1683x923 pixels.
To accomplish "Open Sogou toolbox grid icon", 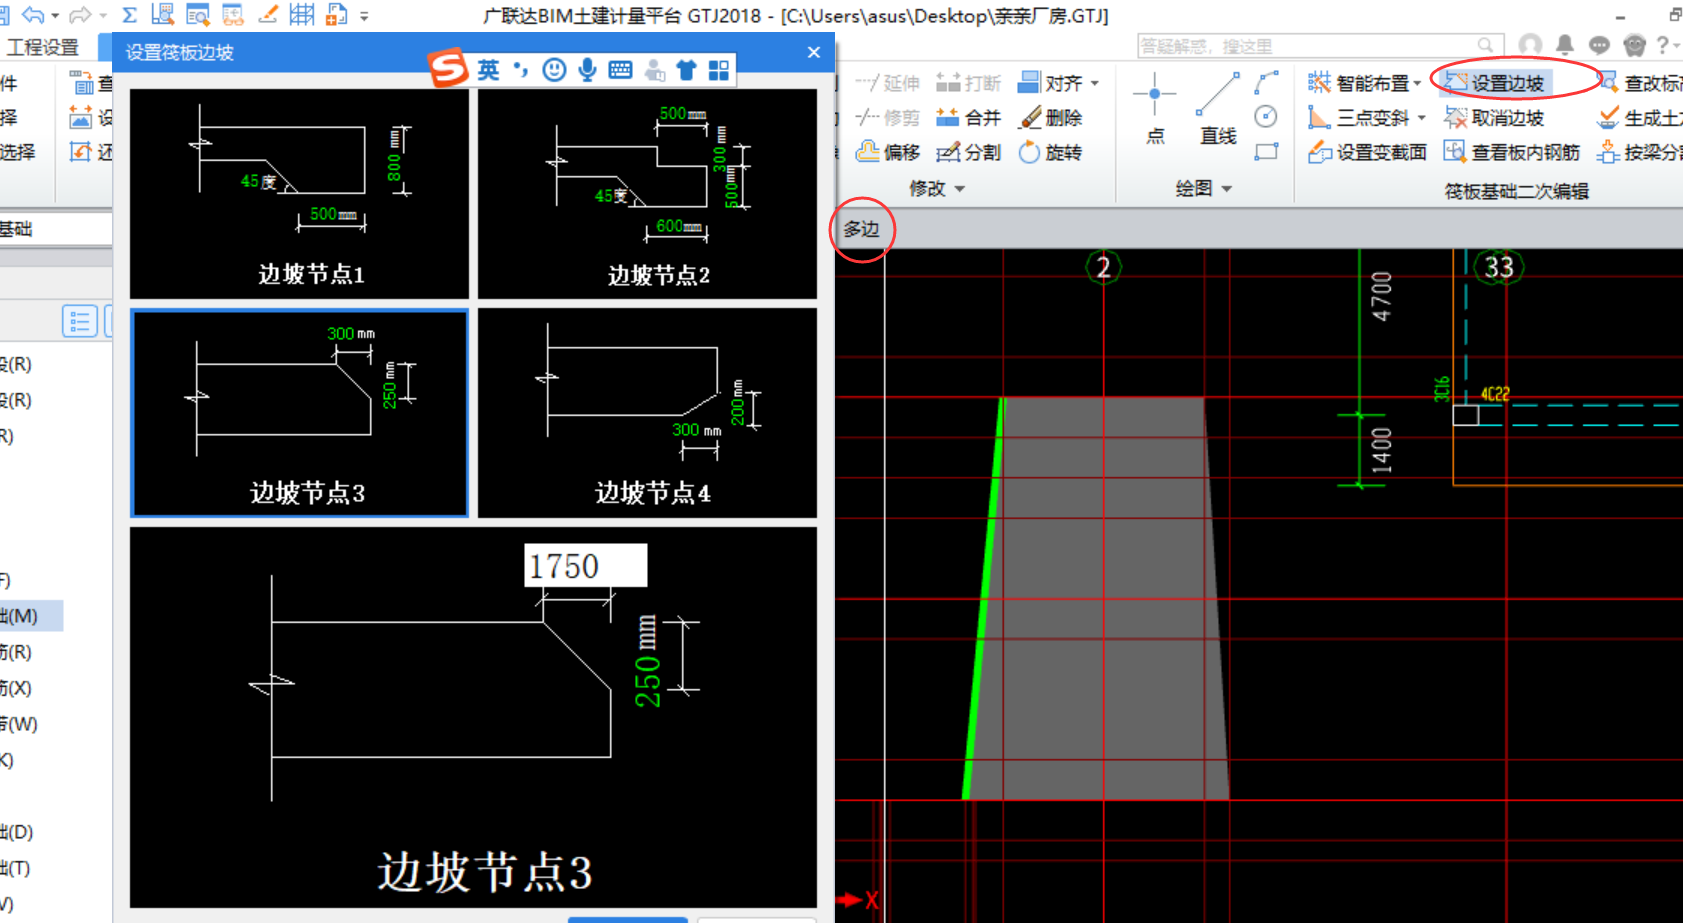I will (719, 69).
